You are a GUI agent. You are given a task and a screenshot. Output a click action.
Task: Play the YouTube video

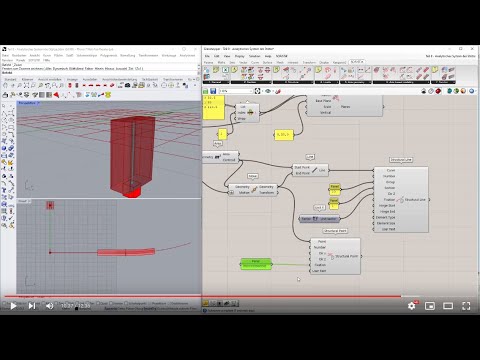click(x=13, y=306)
